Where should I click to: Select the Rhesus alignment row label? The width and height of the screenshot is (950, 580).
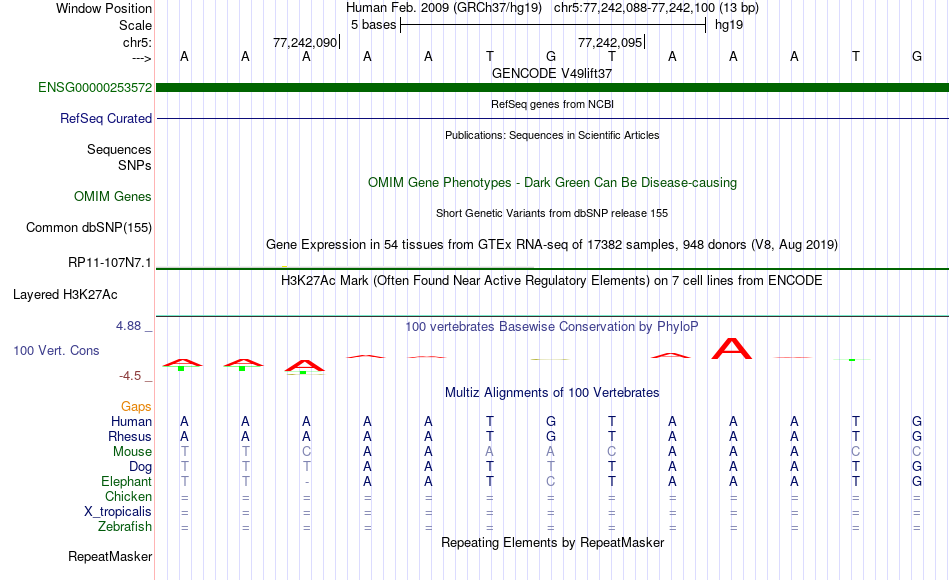click(130, 436)
